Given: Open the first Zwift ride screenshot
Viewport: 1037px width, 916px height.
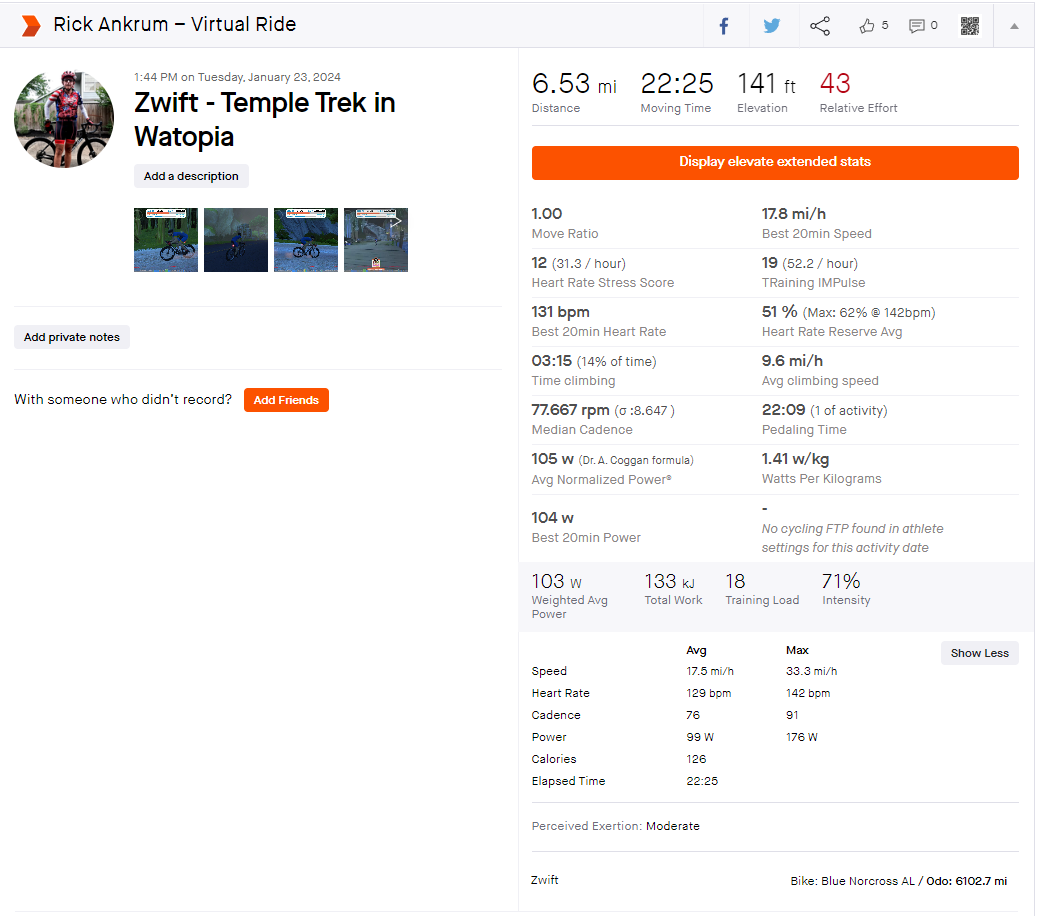Looking at the screenshot, I should click(x=166, y=240).
